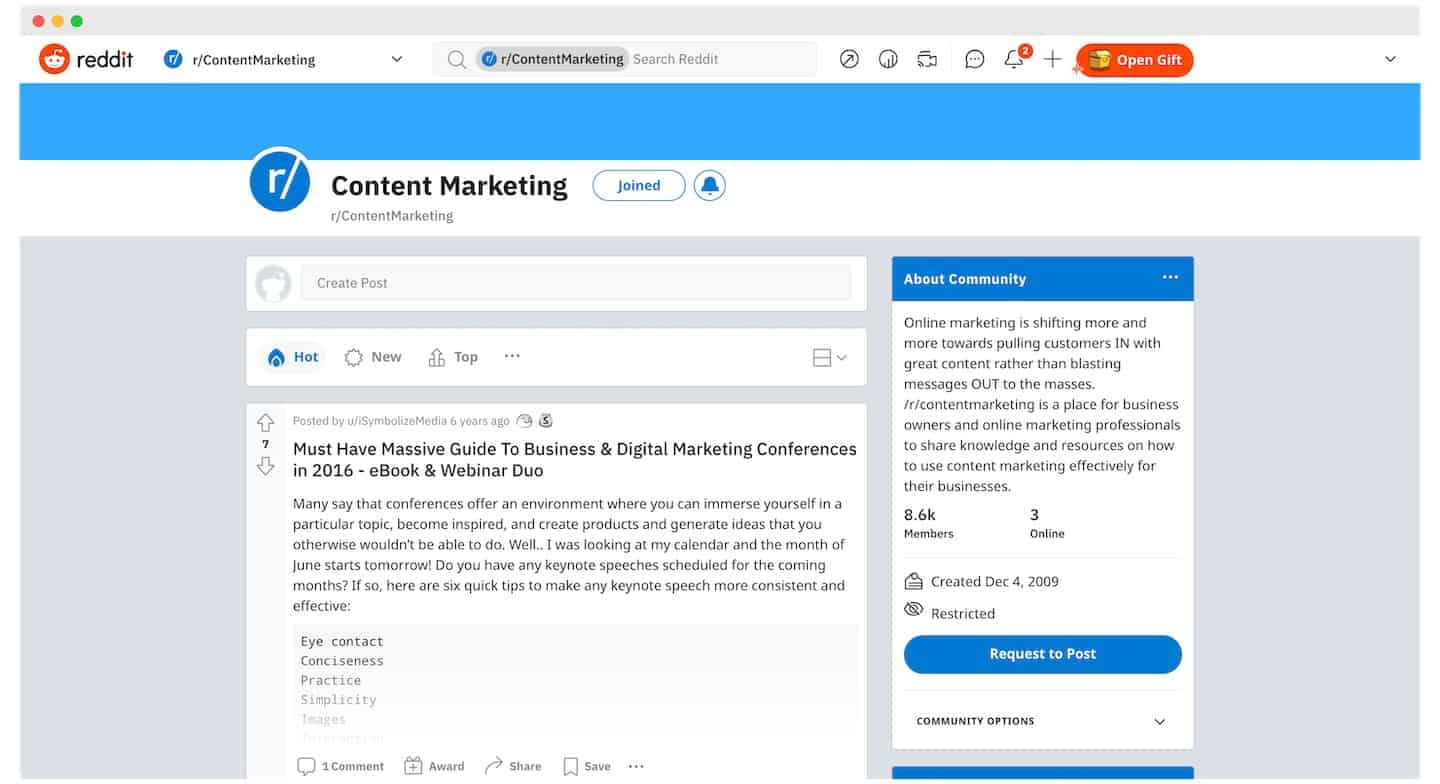
Task: Open notifications bell with 2 badge
Action: [1016, 58]
